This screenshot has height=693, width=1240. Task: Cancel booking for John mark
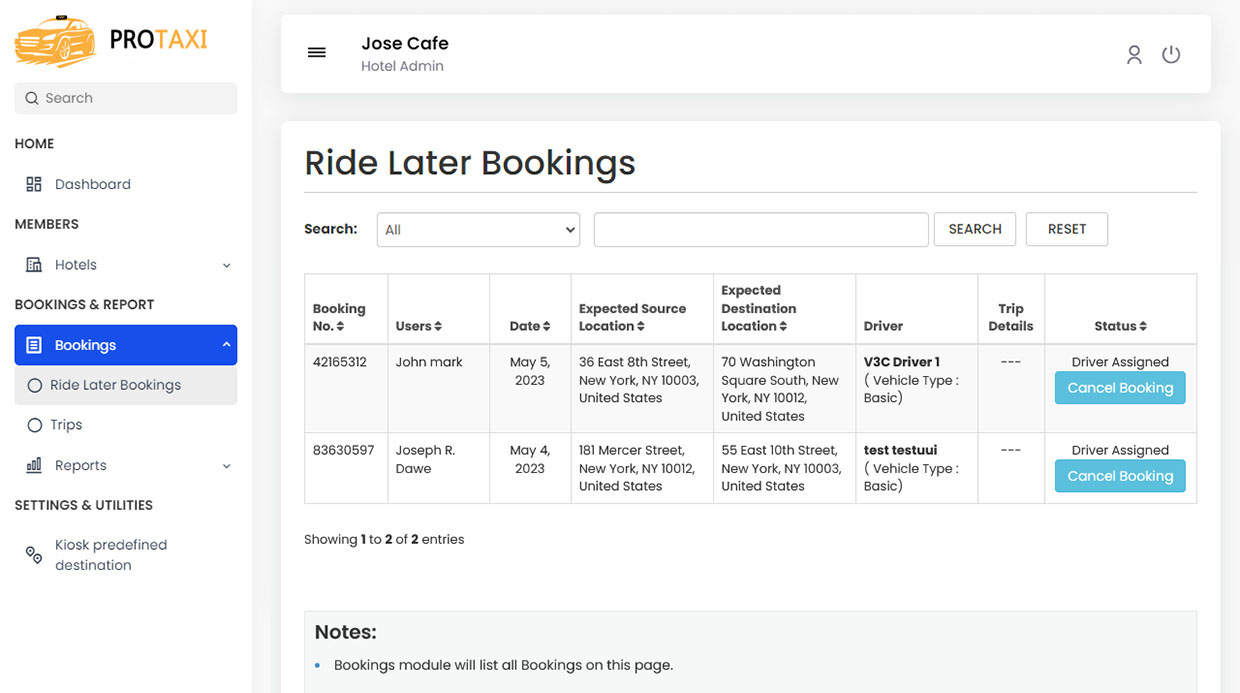pyautogui.click(x=1119, y=388)
